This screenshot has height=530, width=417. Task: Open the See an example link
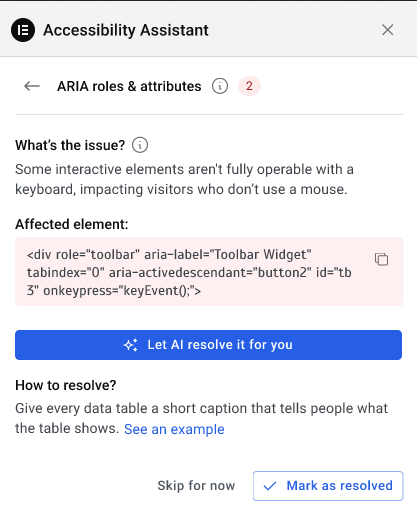pyautogui.click(x=174, y=429)
